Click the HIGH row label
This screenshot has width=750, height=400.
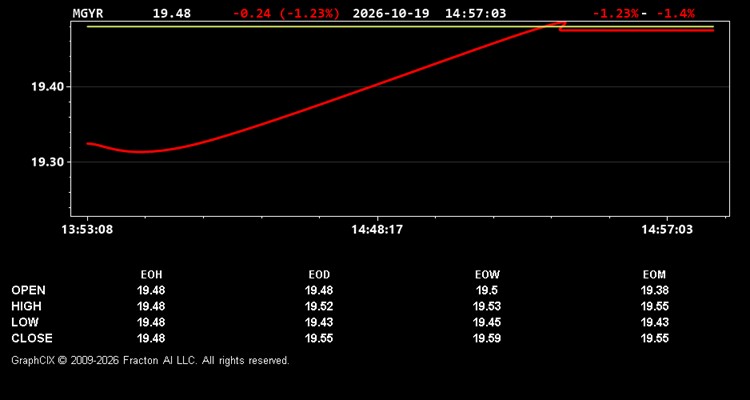click(x=26, y=306)
